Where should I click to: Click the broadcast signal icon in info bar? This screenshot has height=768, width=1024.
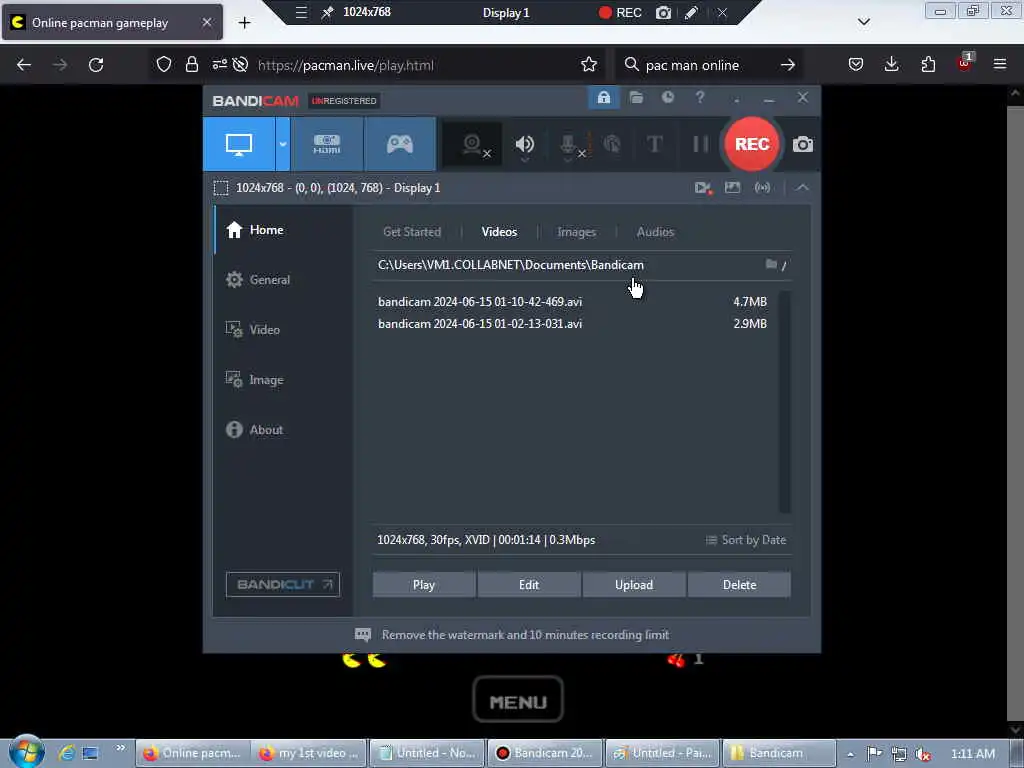pos(762,188)
